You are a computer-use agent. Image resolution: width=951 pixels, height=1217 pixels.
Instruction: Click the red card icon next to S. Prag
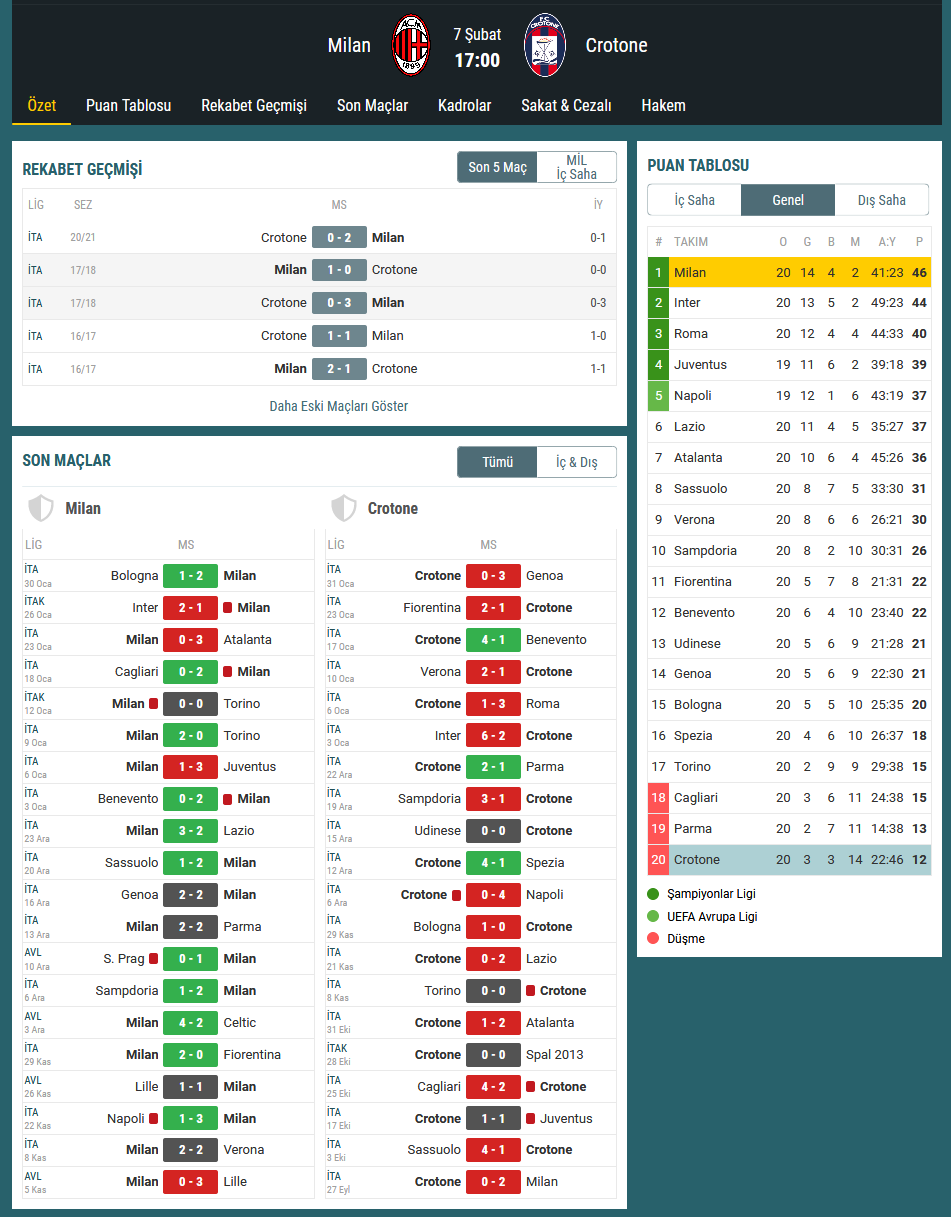(x=154, y=959)
